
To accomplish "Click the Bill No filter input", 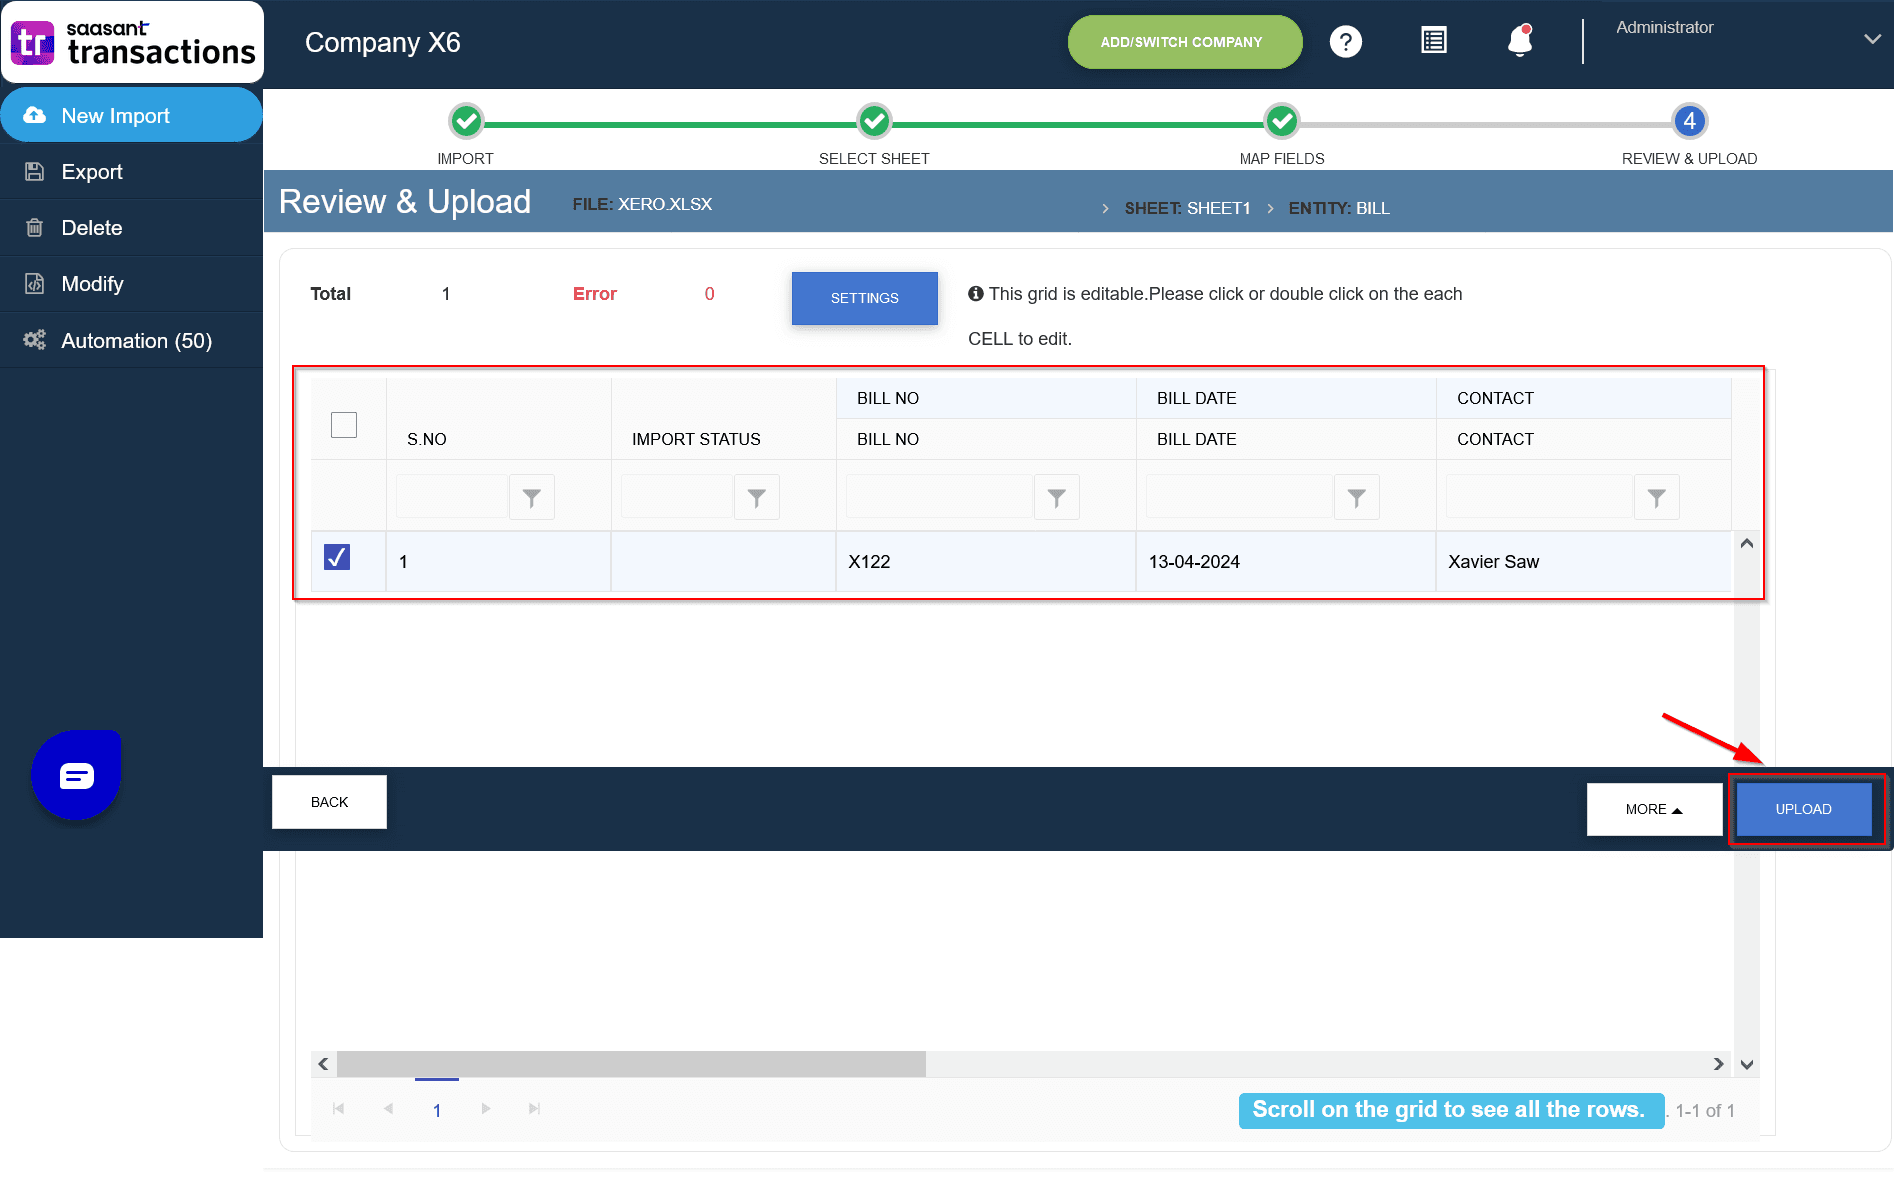I will 940,497.
